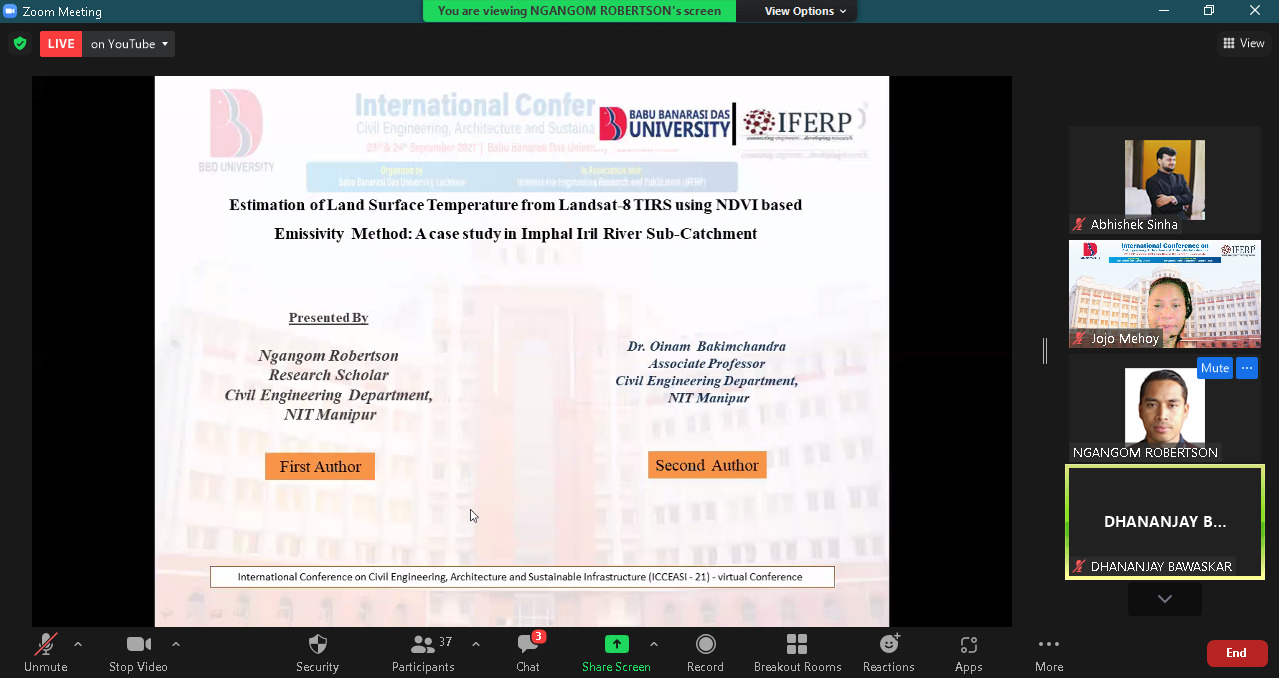Click the Chat unread badge showing 3
1279x678 pixels.
click(x=539, y=637)
